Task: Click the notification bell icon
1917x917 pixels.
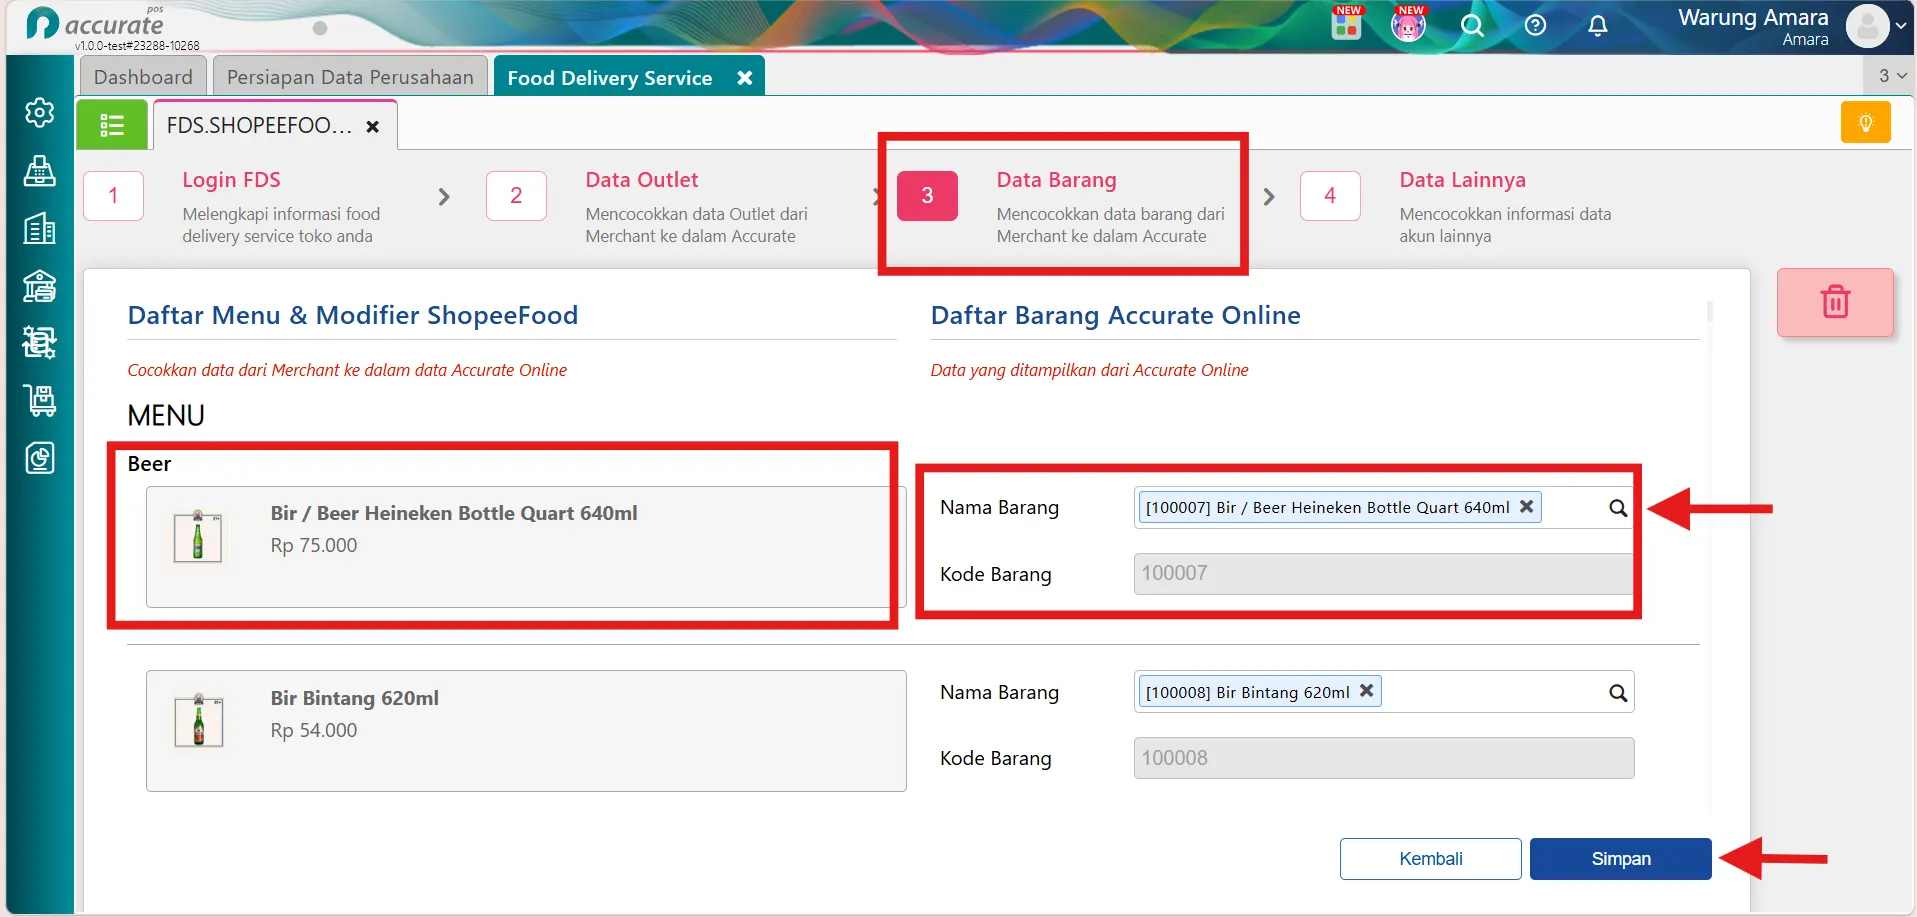Action: point(1598,26)
